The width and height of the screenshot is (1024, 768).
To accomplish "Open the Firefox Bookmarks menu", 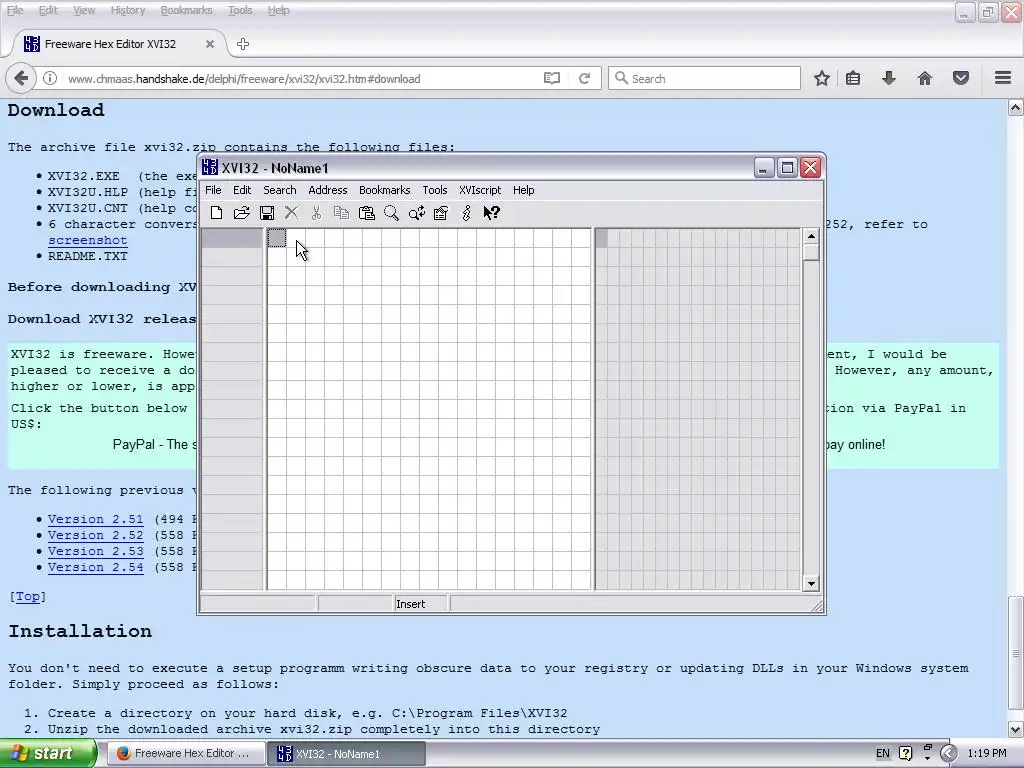I will [186, 10].
